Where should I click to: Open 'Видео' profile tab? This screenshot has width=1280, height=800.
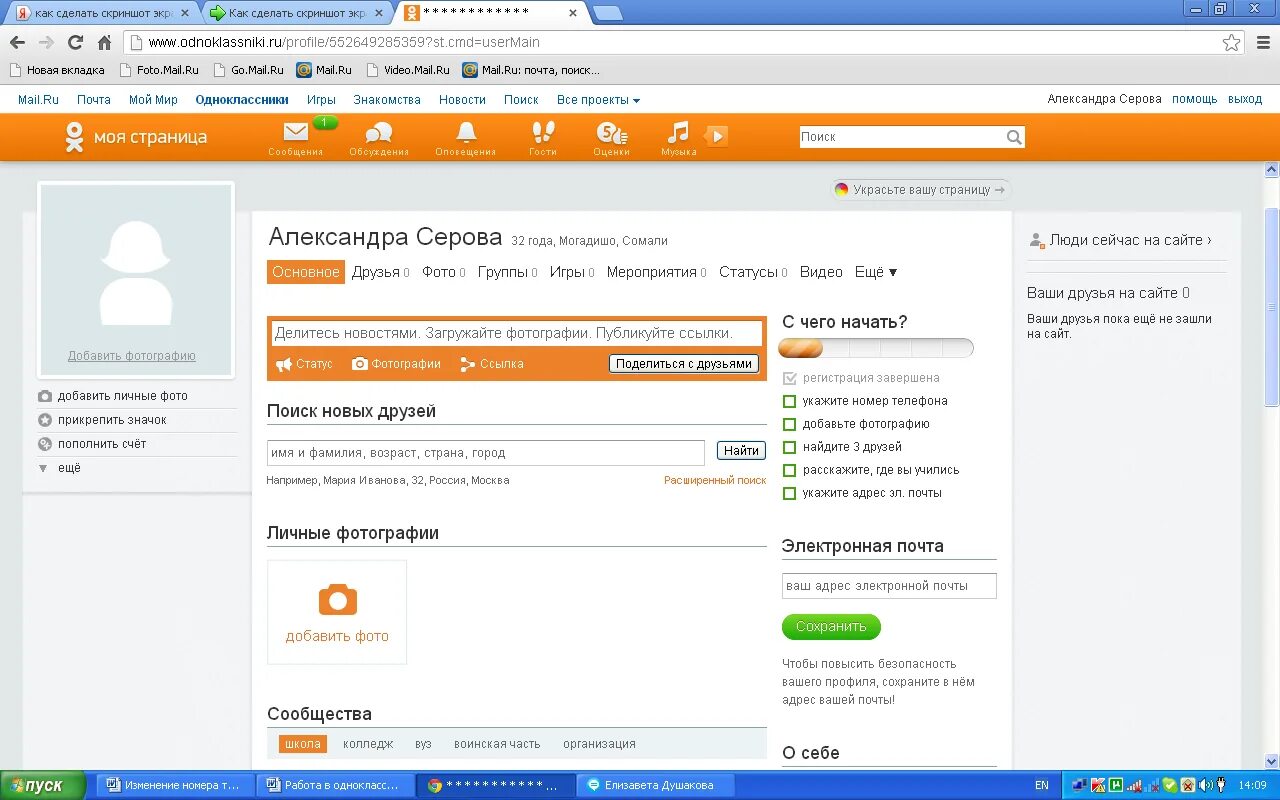tap(821, 272)
